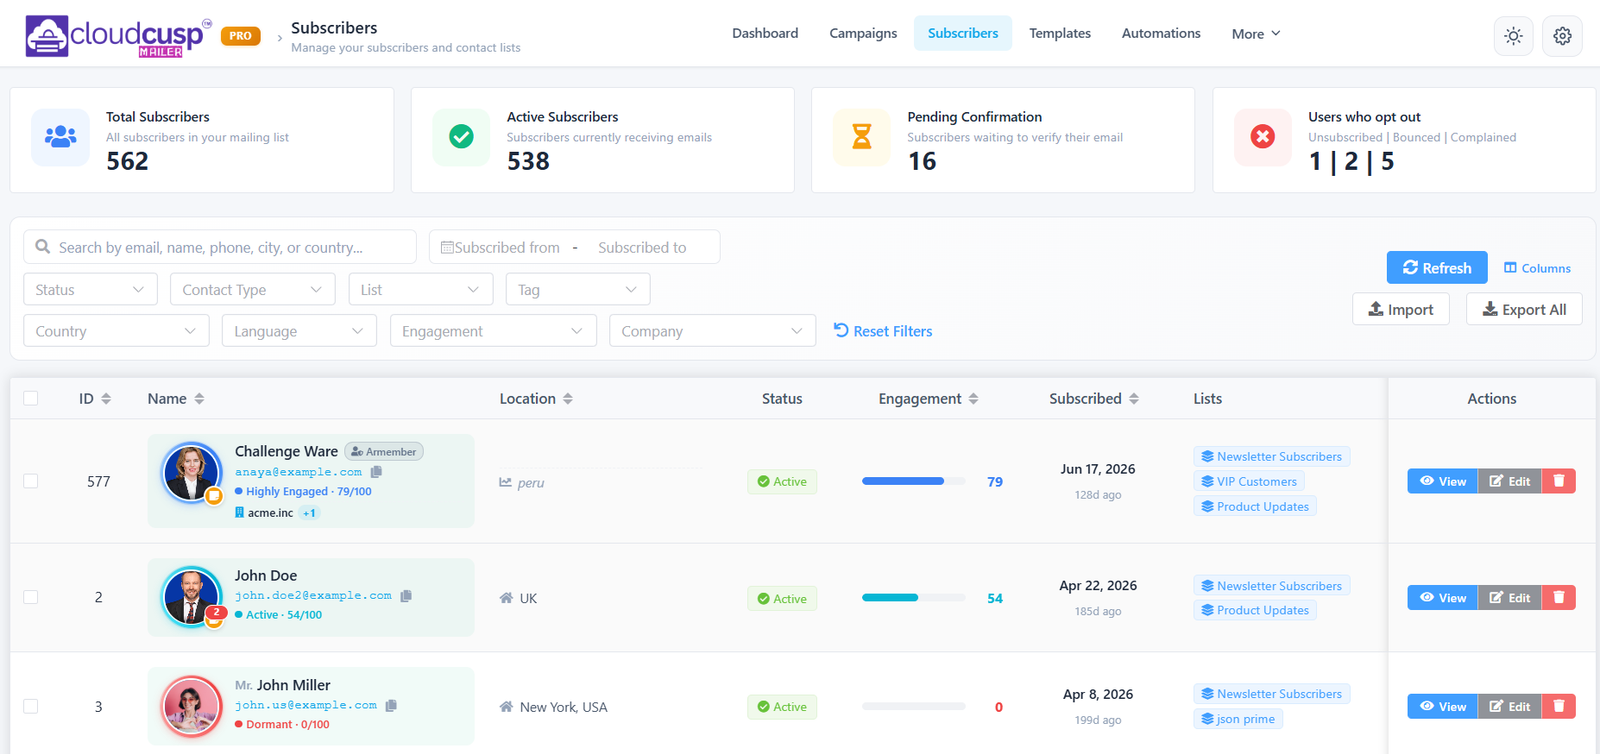The width and height of the screenshot is (1600, 754).
Task: Click the Challenge Ware avatar photo
Action: click(191, 472)
